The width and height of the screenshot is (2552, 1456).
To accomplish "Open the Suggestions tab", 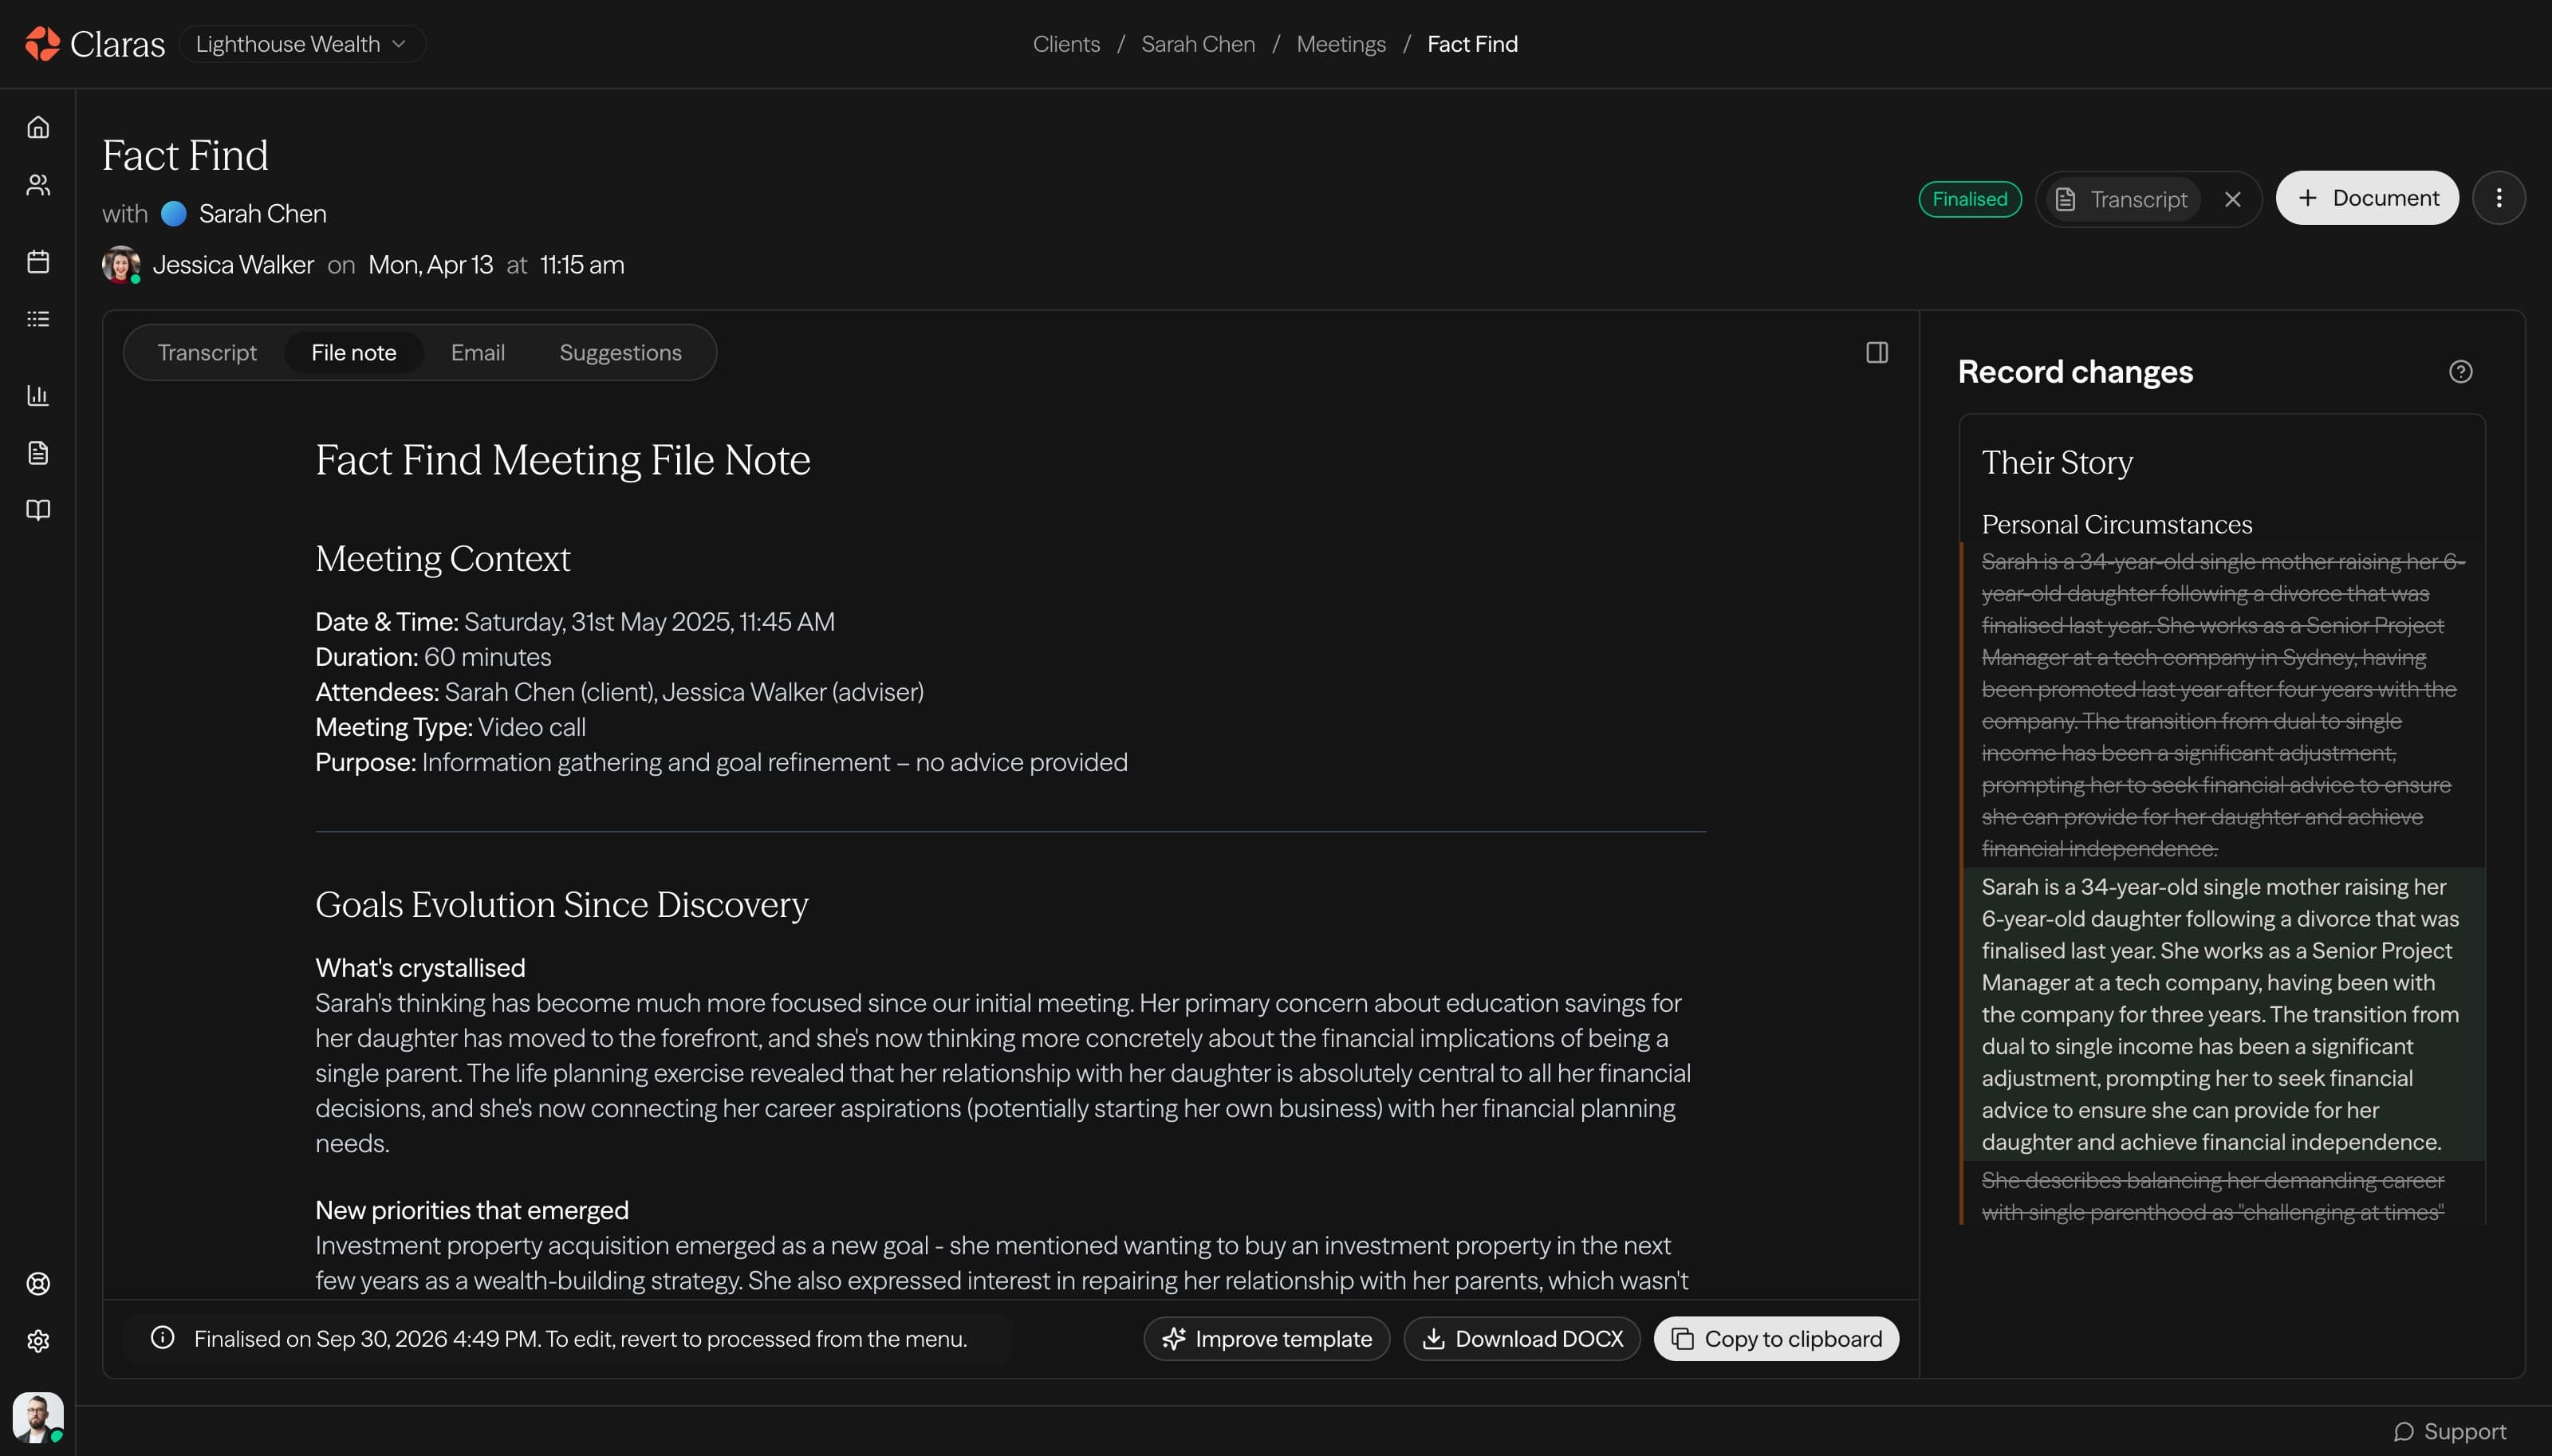I will (x=620, y=352).
